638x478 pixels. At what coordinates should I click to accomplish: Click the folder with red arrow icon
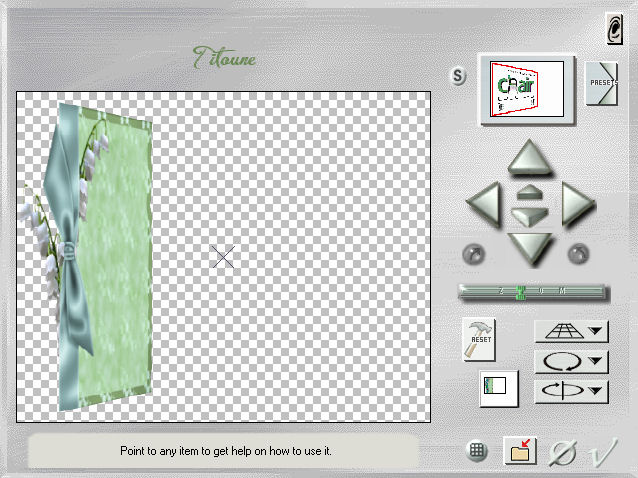pos(520,451)
